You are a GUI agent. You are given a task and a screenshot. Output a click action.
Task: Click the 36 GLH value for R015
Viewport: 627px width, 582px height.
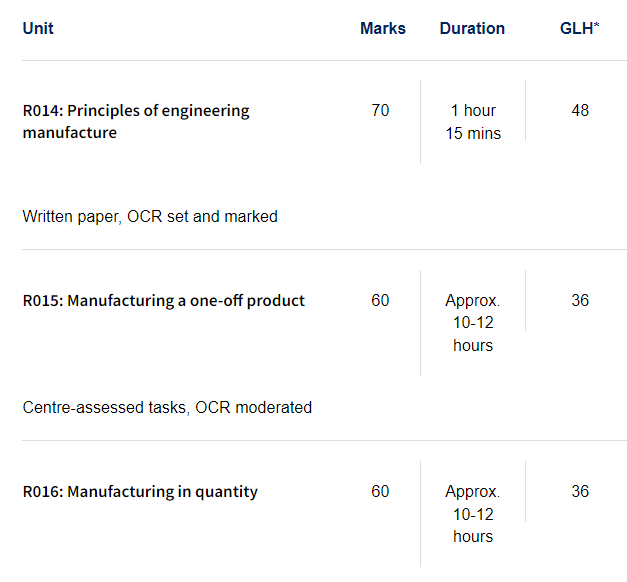tap(580, 300)
